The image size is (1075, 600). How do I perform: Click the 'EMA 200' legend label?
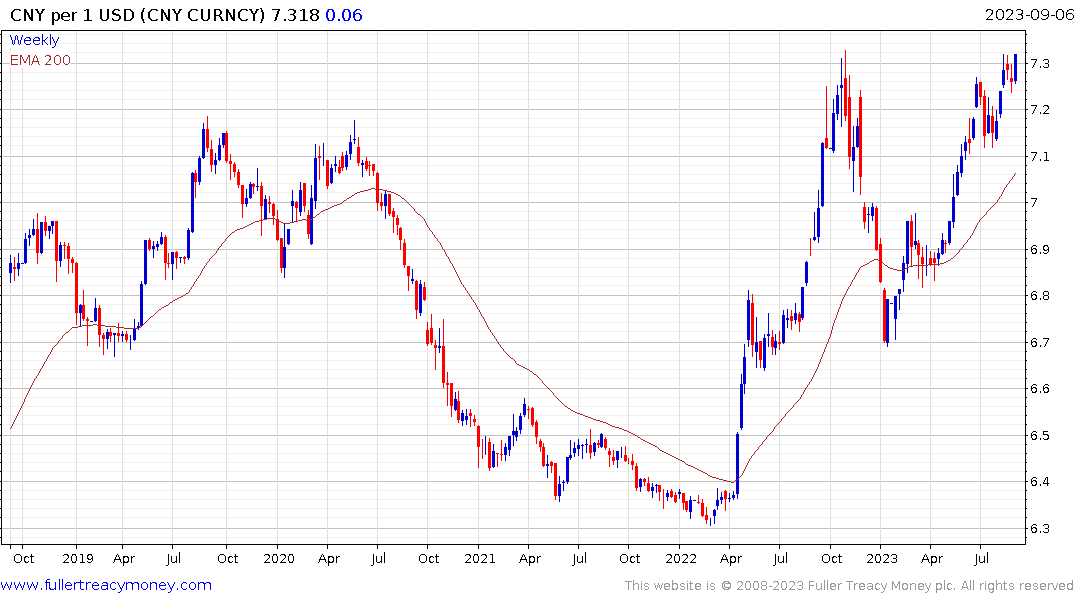[40, 60]
